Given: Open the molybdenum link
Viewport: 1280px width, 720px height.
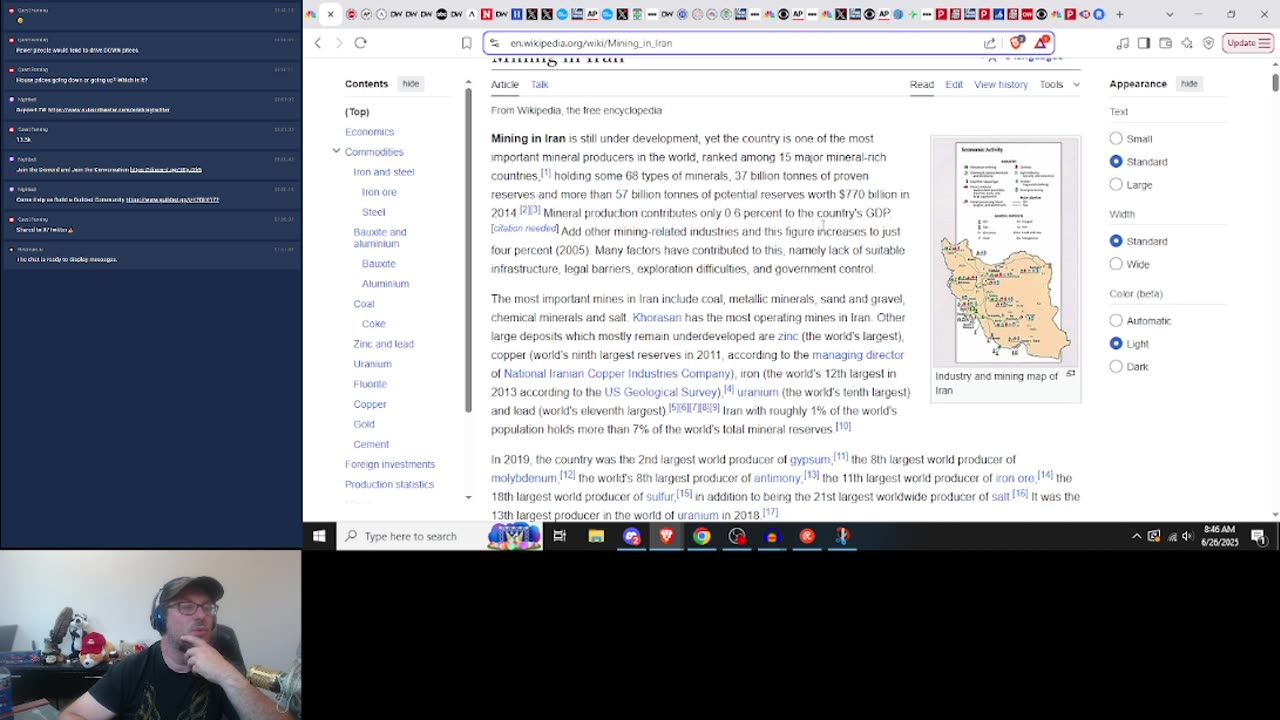Looking at the screenshot, I should [523, 478].
